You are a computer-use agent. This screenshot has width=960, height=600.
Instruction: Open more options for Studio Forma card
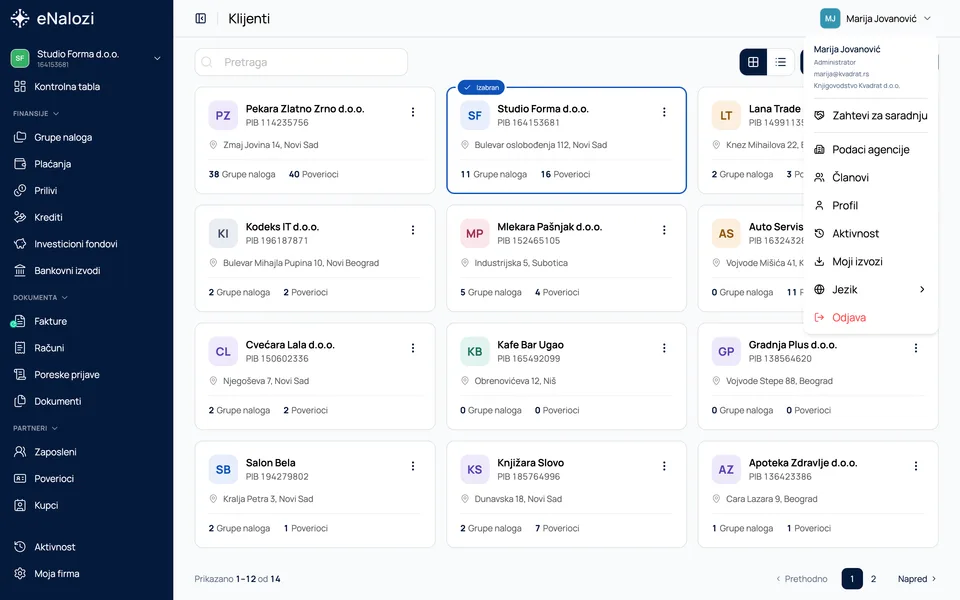(x=664, y=112)
